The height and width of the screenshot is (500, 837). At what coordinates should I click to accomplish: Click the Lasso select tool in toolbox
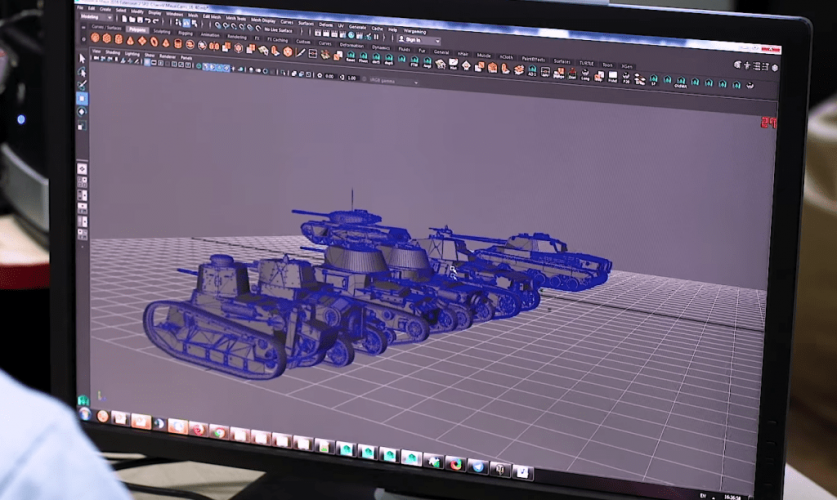(x=82, y=72)
